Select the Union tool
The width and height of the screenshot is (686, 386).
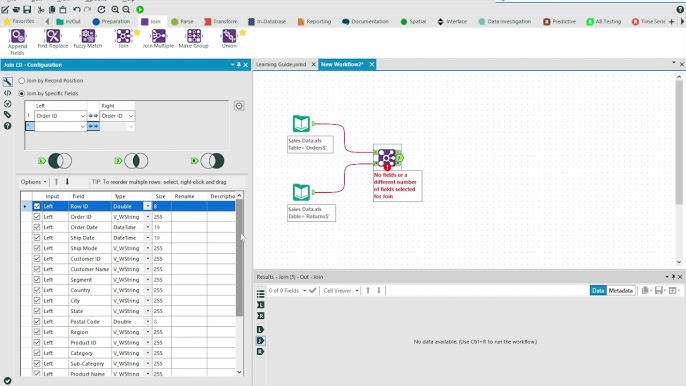229,39
